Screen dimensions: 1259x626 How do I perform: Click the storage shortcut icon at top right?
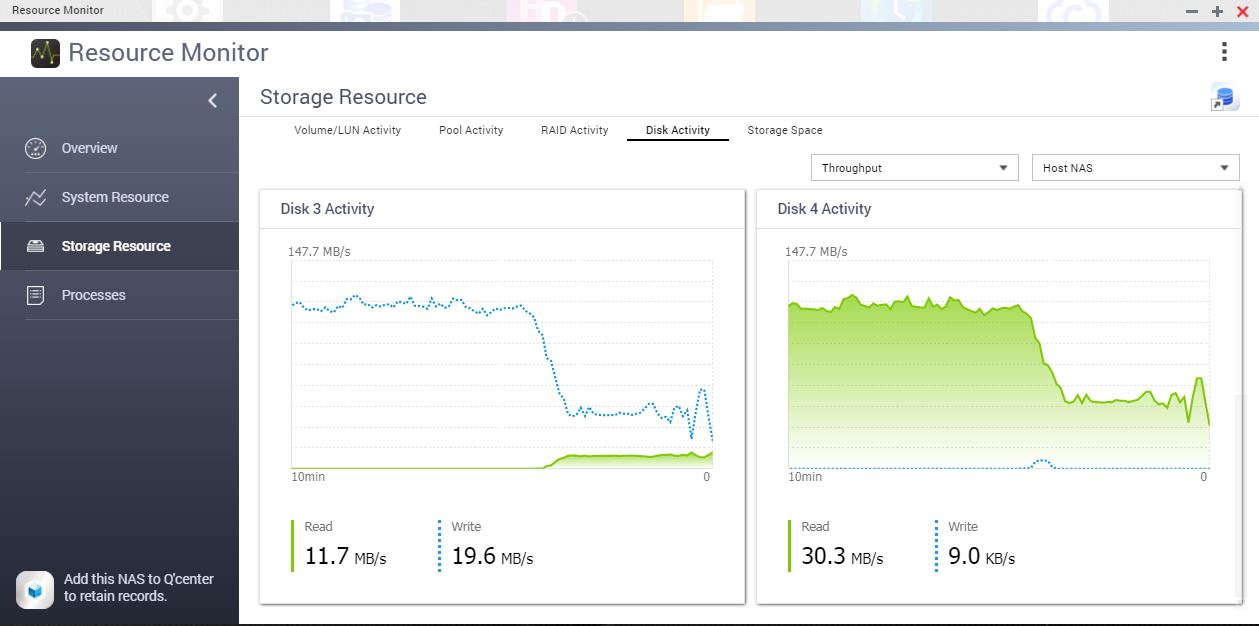[x=1225, y=97]
